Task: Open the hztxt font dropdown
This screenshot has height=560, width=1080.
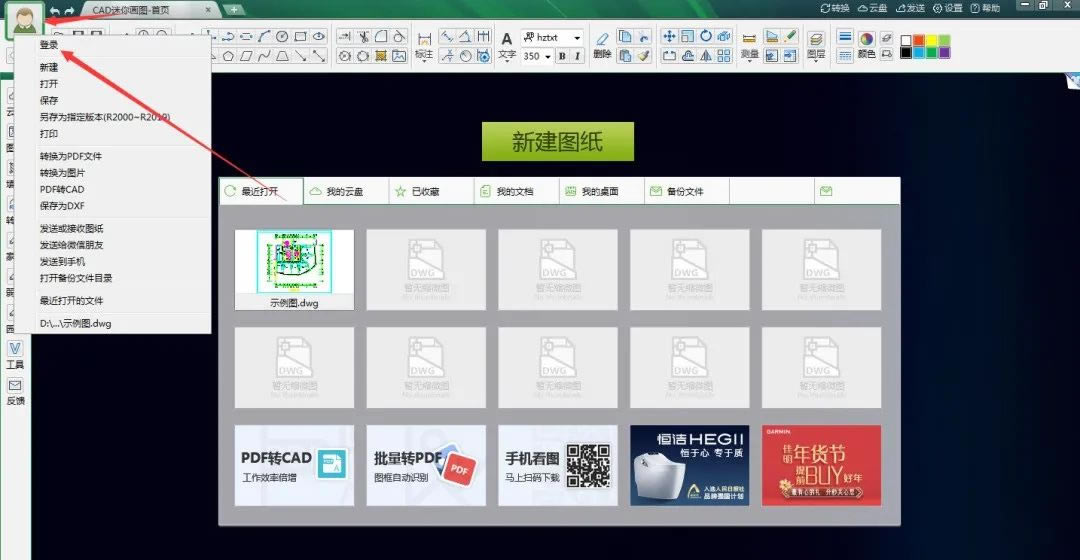Action: pos(577,37)
